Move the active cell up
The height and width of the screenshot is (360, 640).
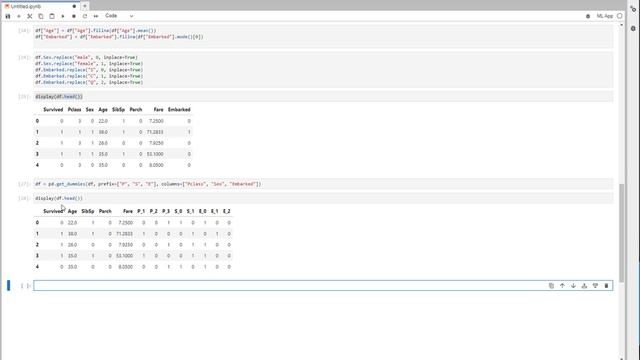tap(562, 286)
